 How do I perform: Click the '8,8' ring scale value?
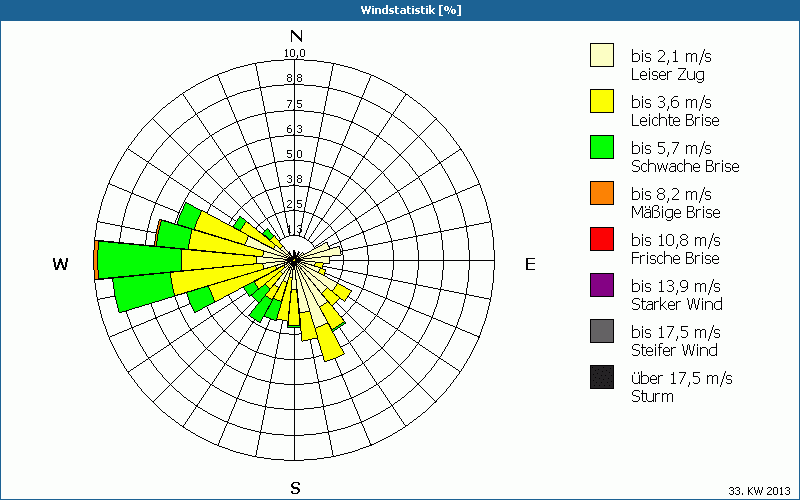pyautogui.click(x=294, y=79)
